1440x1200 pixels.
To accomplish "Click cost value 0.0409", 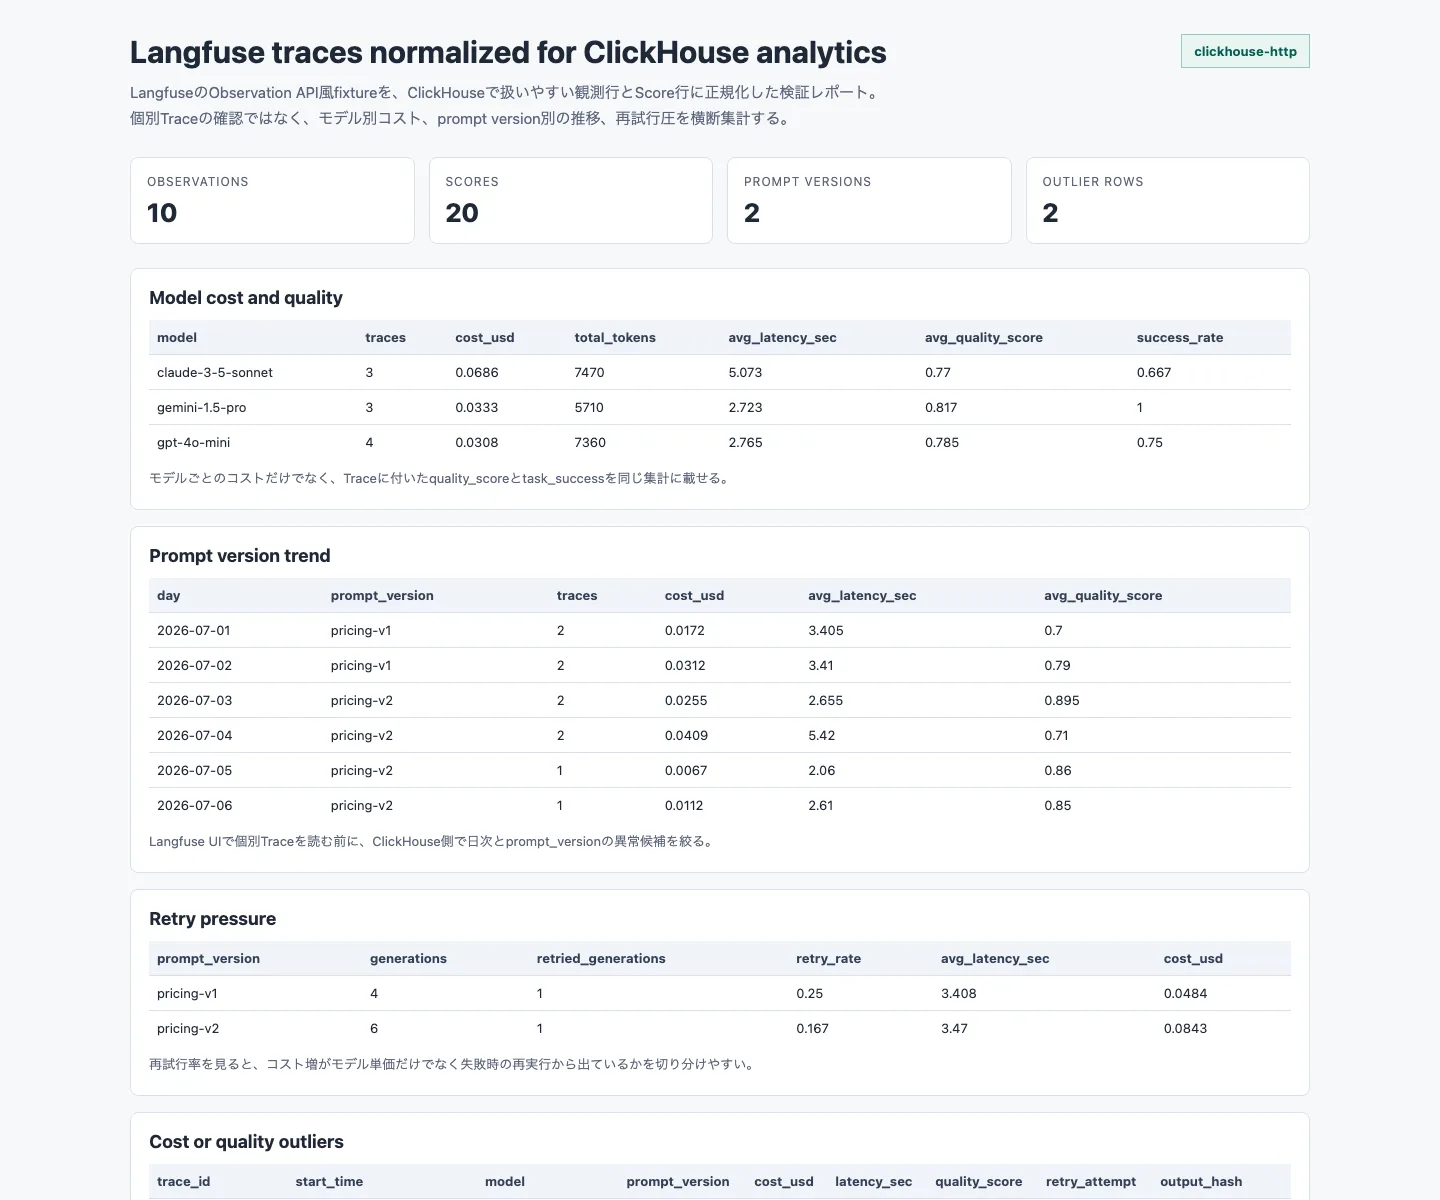I will (686, 736).
